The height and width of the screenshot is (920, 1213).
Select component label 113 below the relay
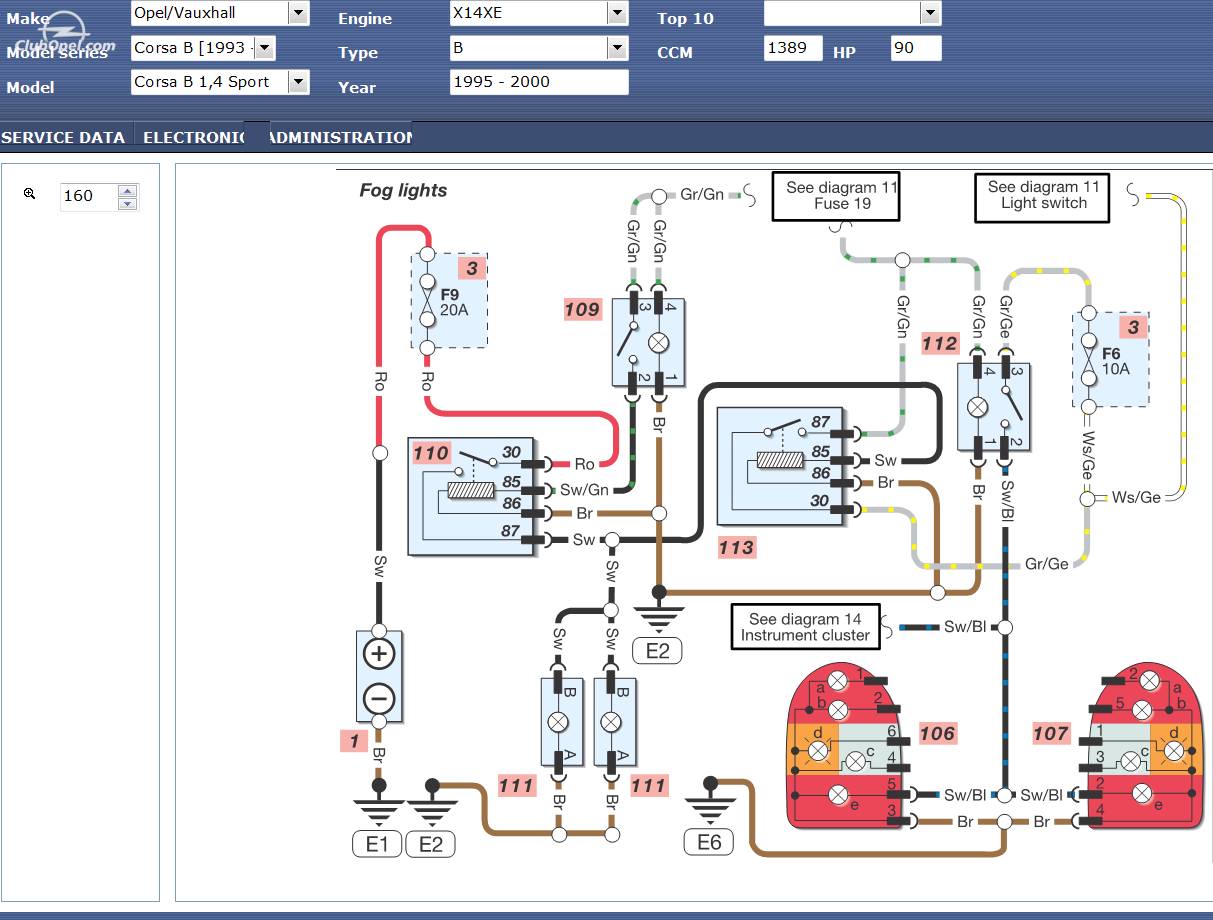tap(737, 547)
